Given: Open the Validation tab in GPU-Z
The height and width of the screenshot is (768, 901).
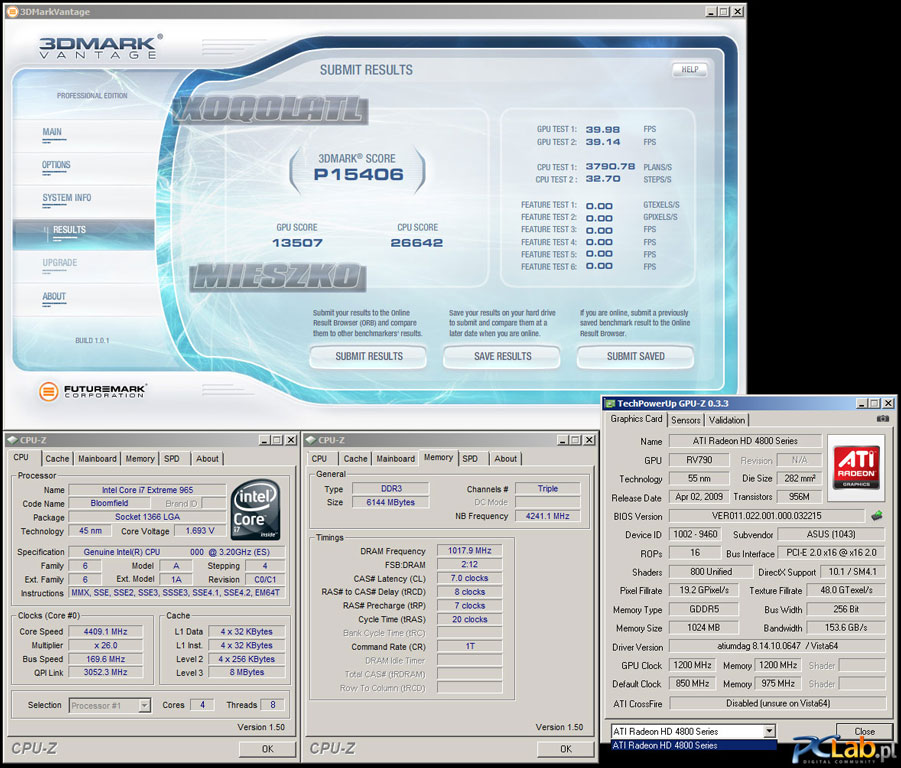Looking at the screenshot, I should (727, 420).
